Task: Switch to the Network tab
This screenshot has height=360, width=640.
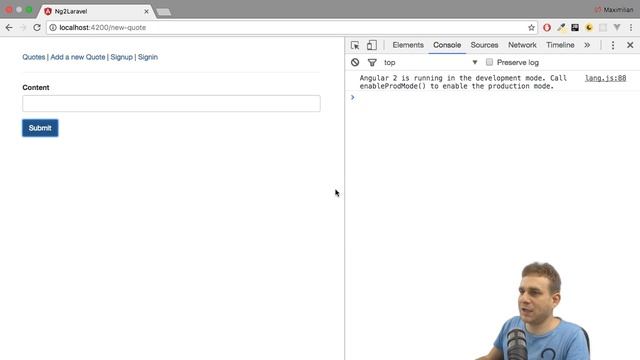Action: [x=522, y=45]
